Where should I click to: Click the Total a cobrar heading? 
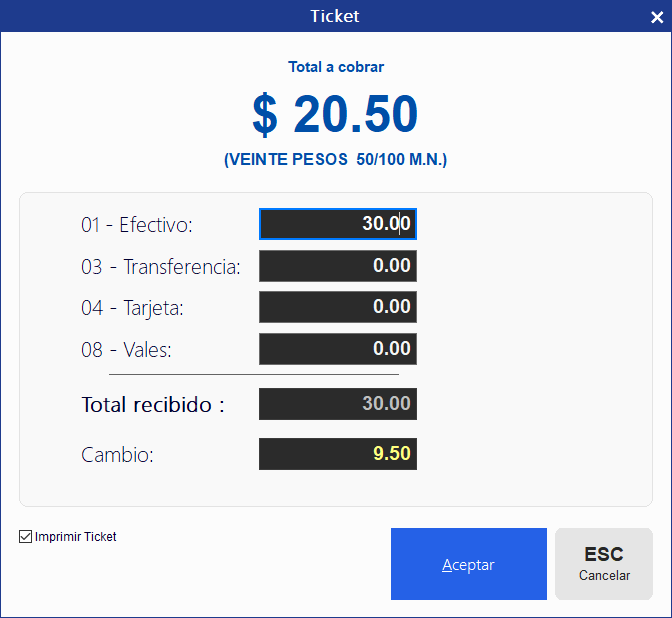[336, 67]
